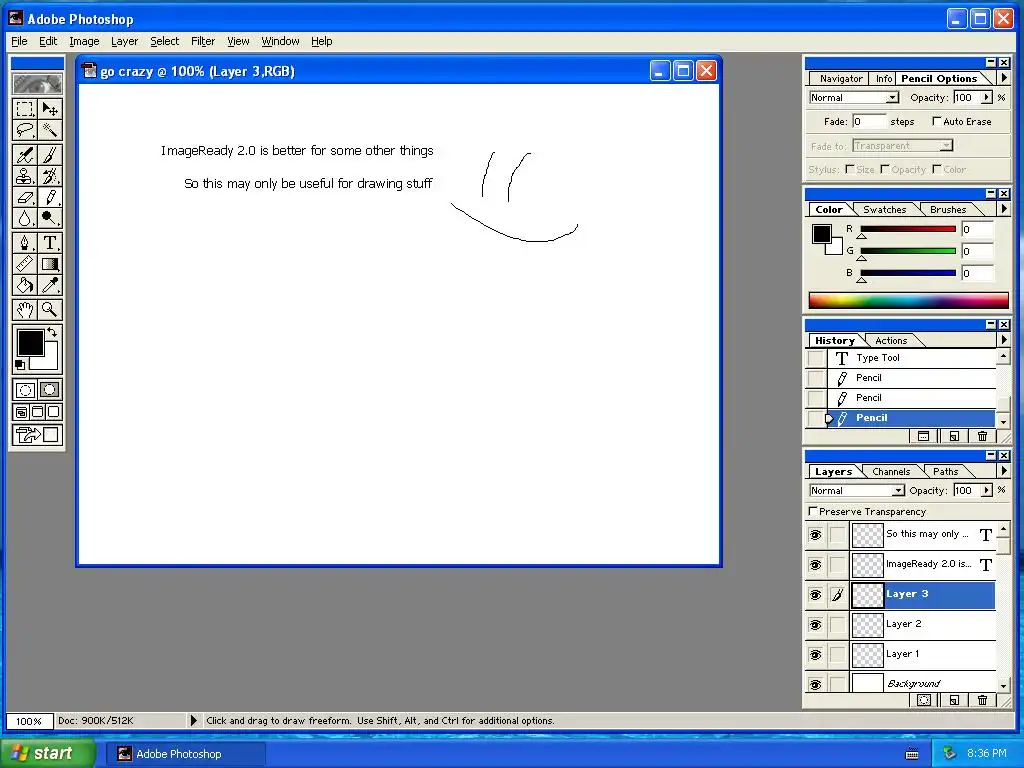This screenshot has width=1024, height=768.
Task: Select the Hand tool
Action: (x=25, y=310)
